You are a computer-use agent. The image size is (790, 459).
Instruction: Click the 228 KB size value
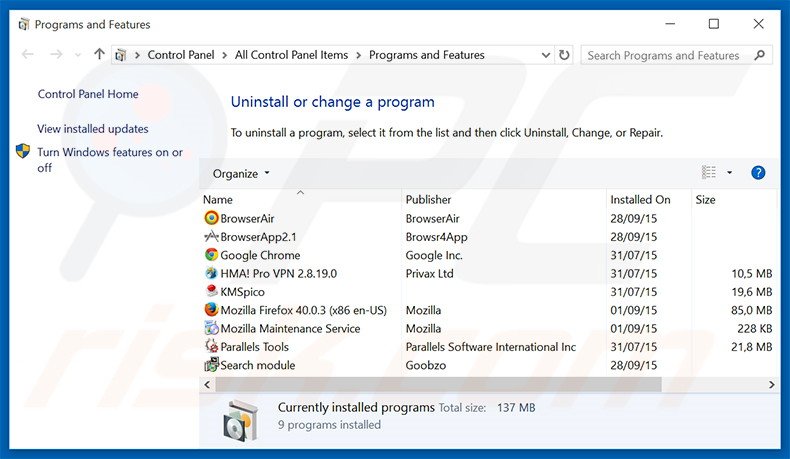click(x=755, y=329)
